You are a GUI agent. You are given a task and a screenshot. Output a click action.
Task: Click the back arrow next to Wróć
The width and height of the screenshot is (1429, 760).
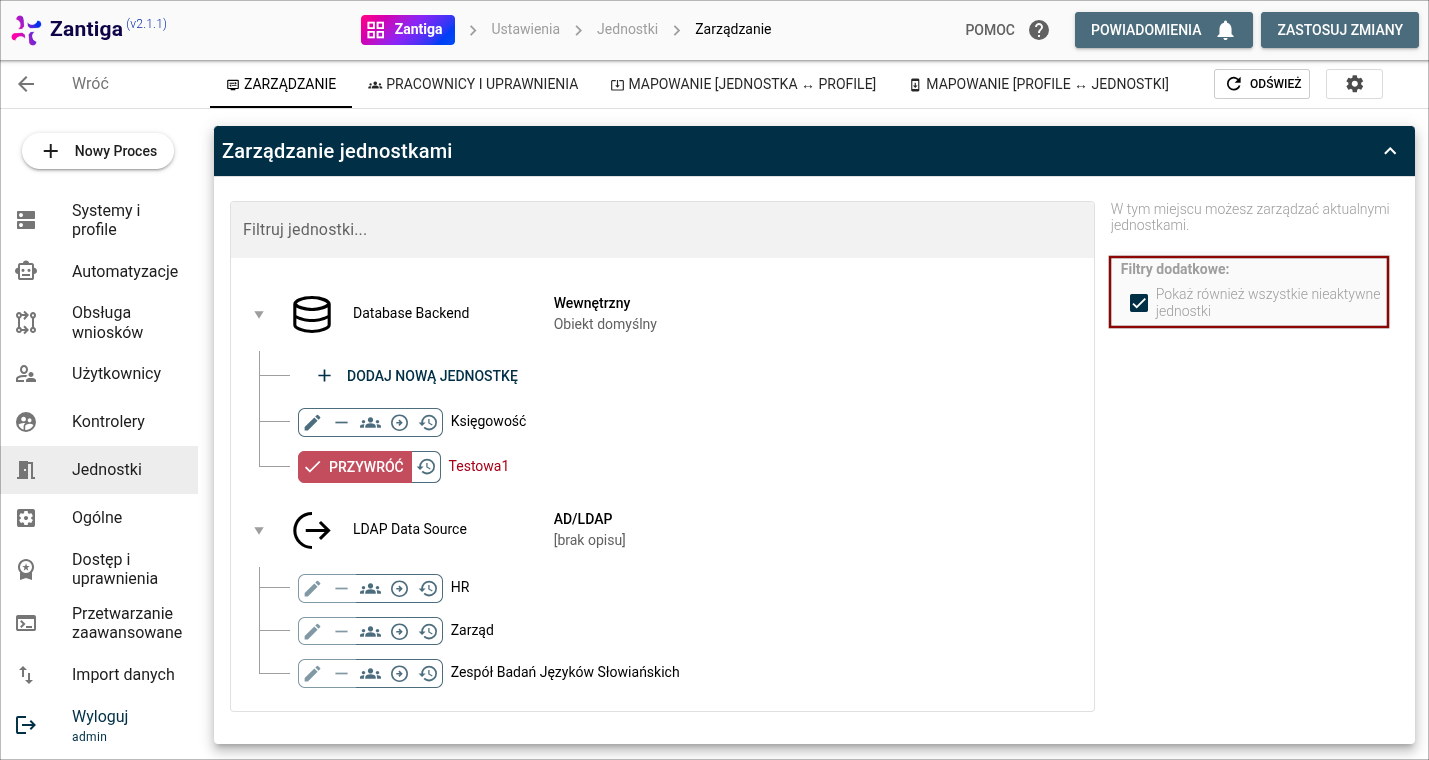[27, 84]
